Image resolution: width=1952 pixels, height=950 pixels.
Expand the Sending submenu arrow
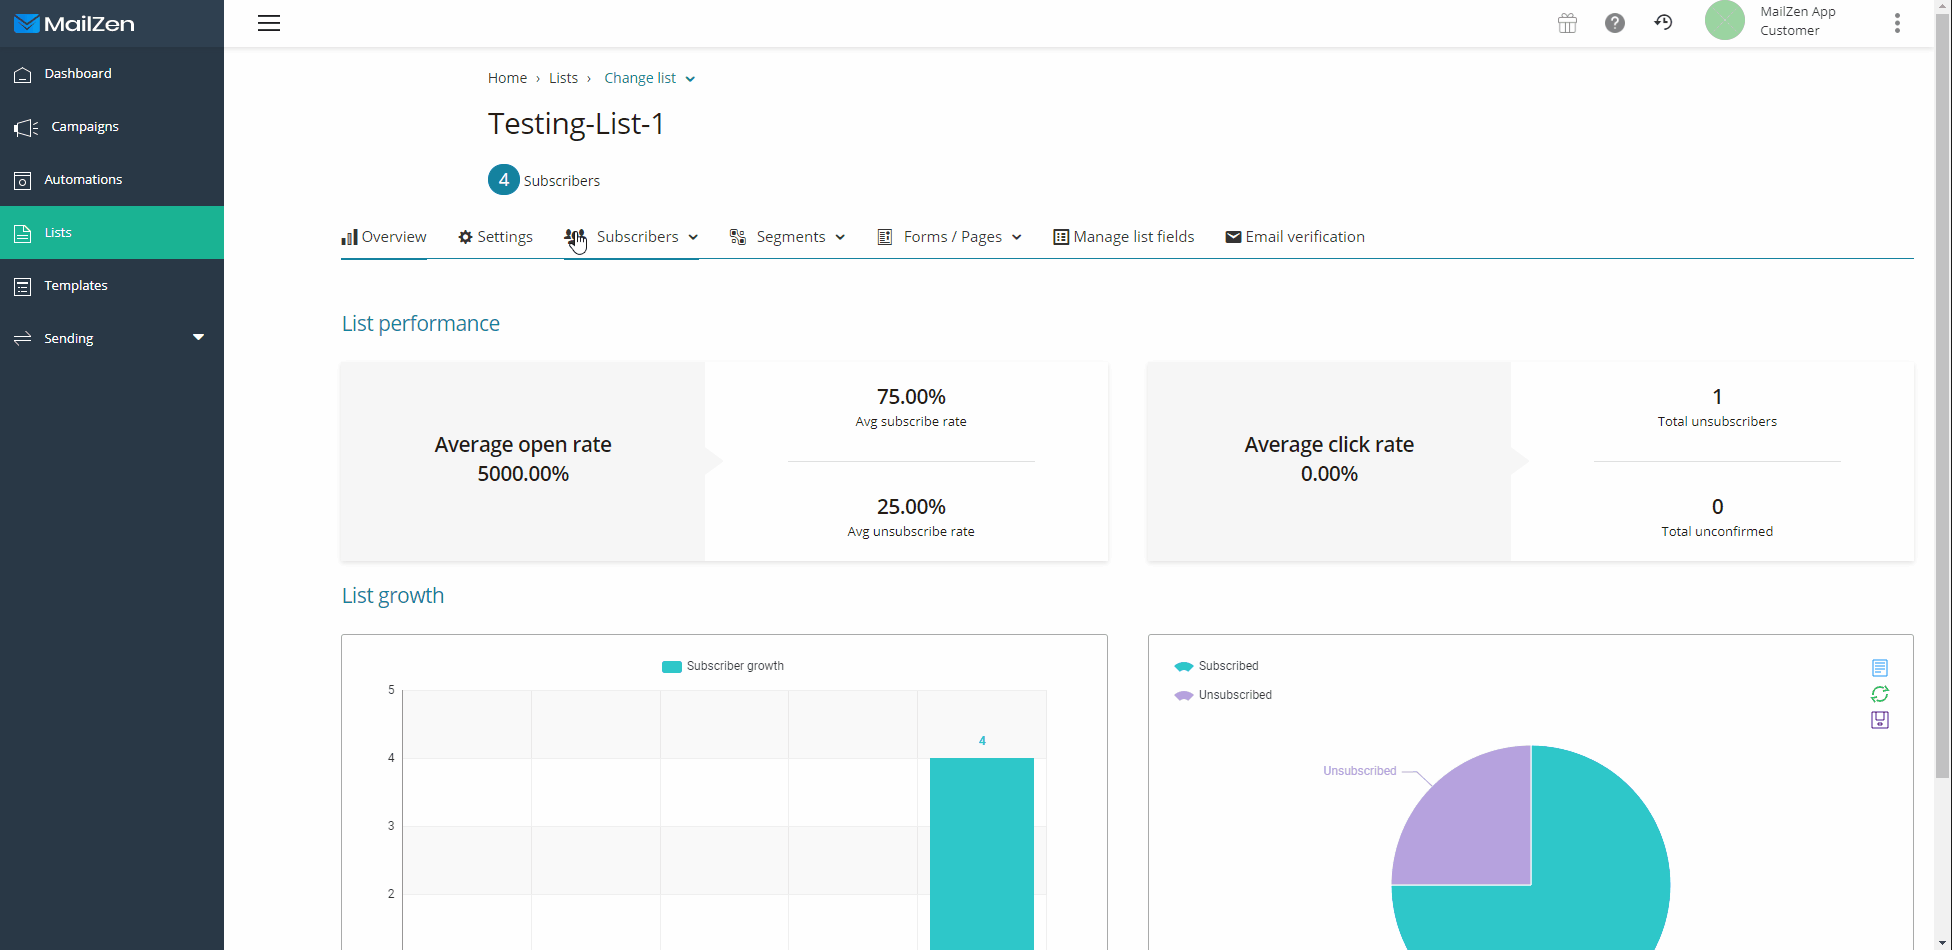pyautogui.click(x=198, y=338)
